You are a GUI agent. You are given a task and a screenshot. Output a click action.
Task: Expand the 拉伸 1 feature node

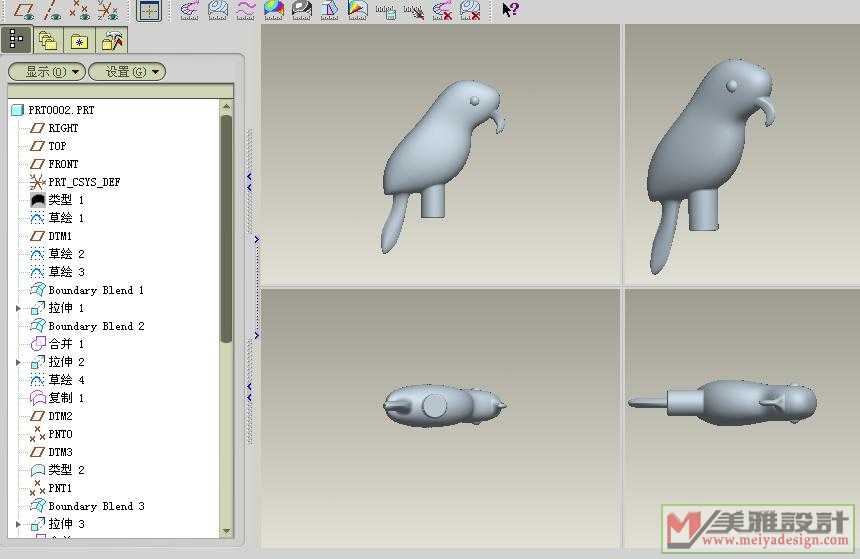pyautogui.click(x=18, y=308)
